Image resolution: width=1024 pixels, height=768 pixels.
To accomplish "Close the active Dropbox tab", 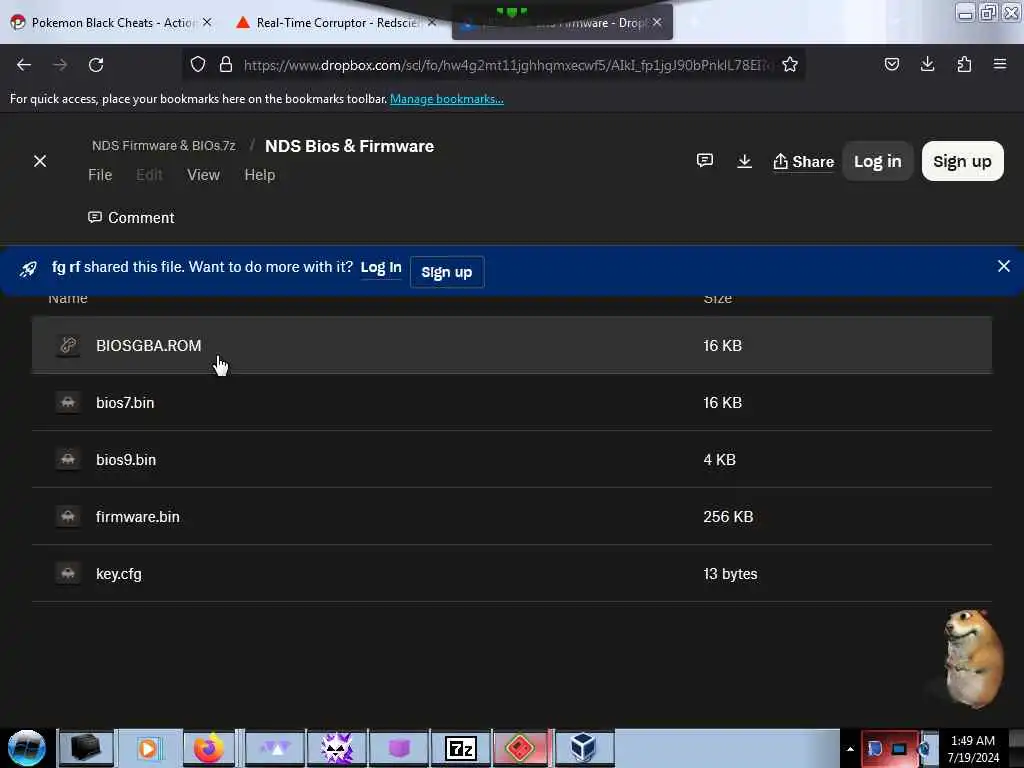I will pos(657,22).
